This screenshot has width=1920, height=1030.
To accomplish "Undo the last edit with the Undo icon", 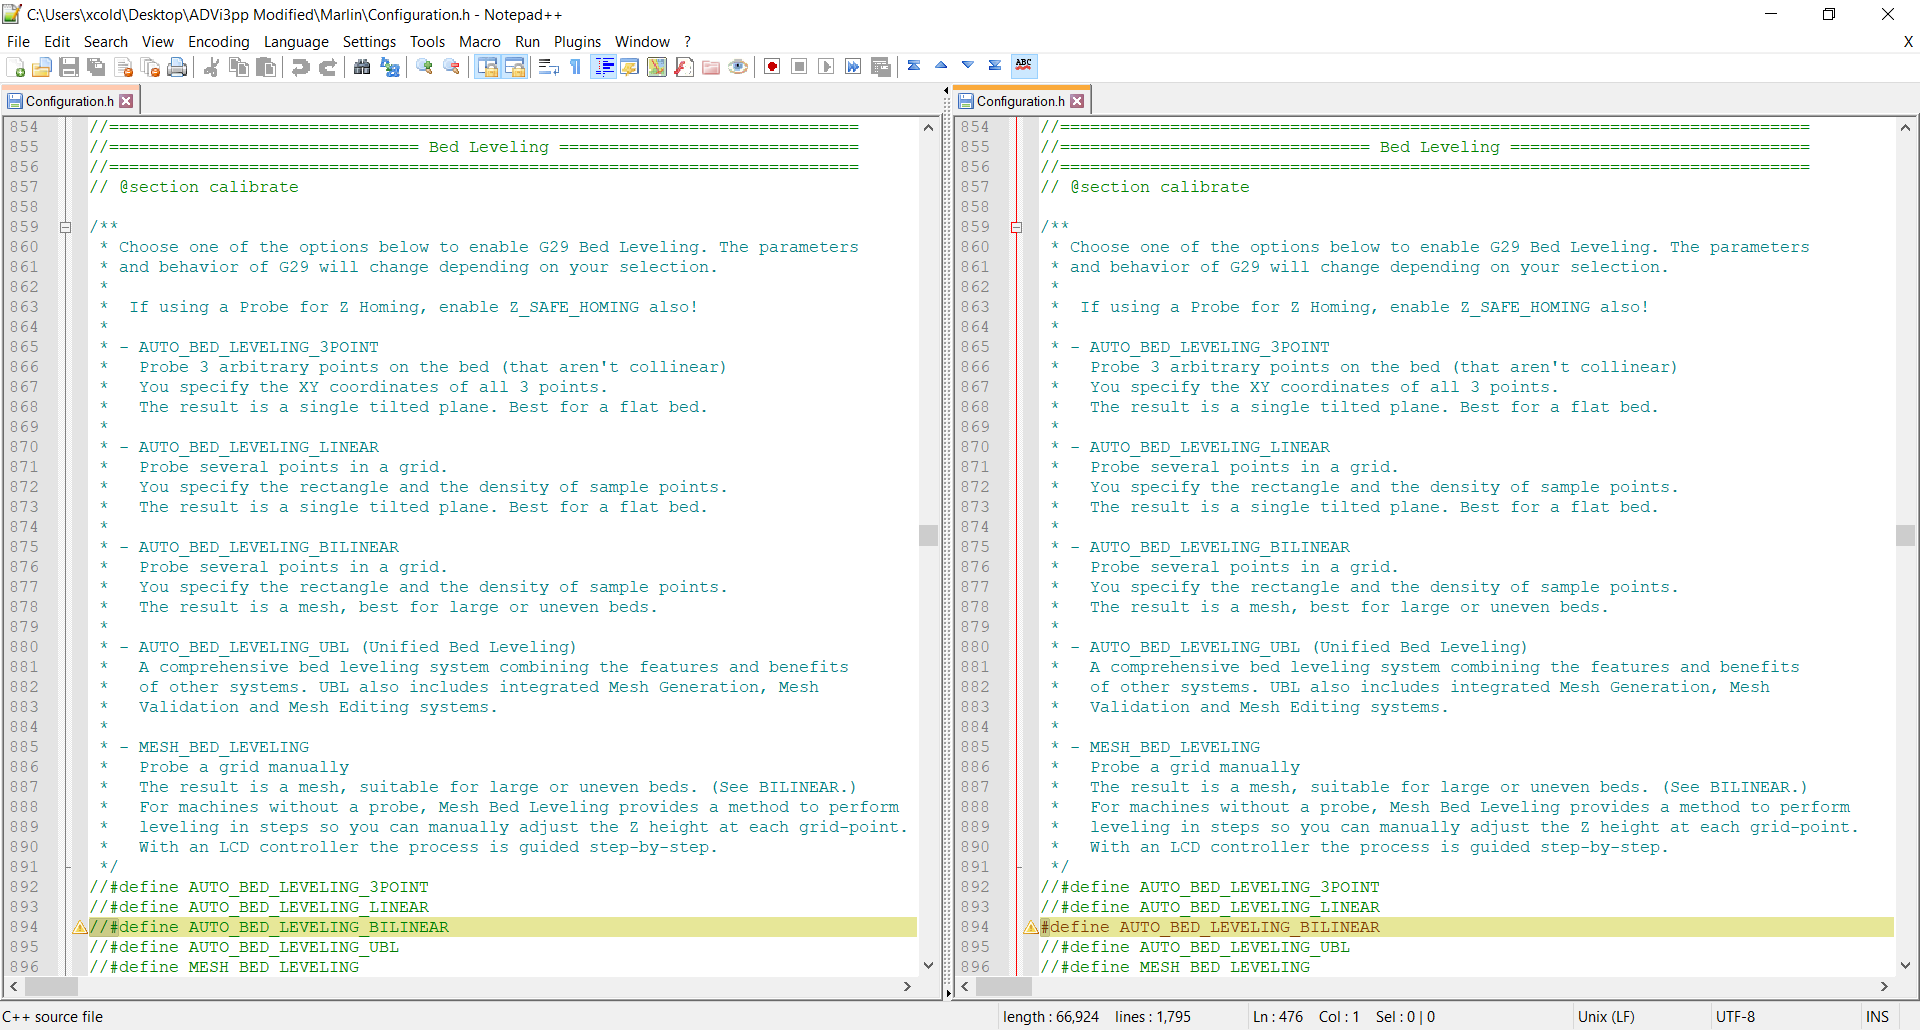I will tap(300, 67).
